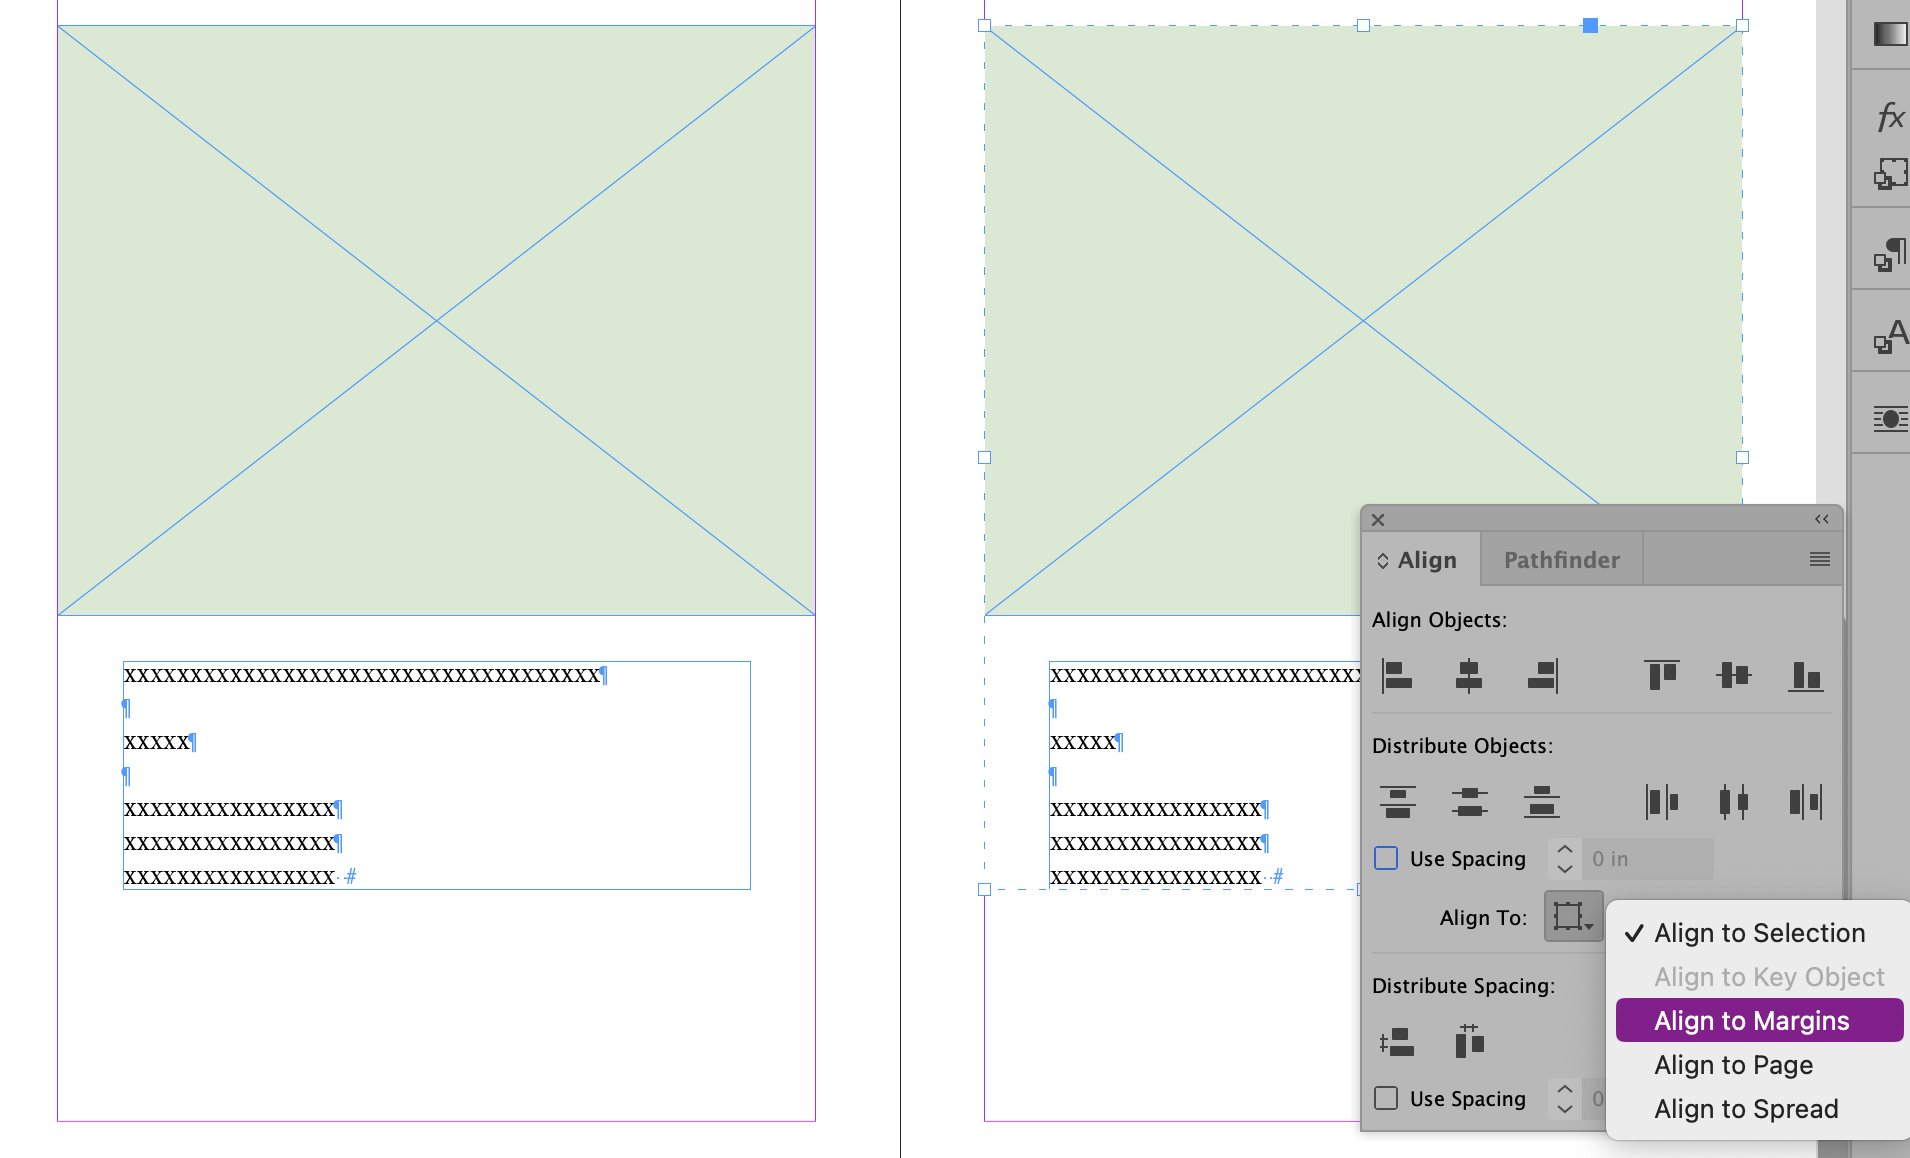Viewport: 1910px width, 1158px height.
Task: Select Align bottom edges
Action: pyautogui.click(x=1806, y=675)
